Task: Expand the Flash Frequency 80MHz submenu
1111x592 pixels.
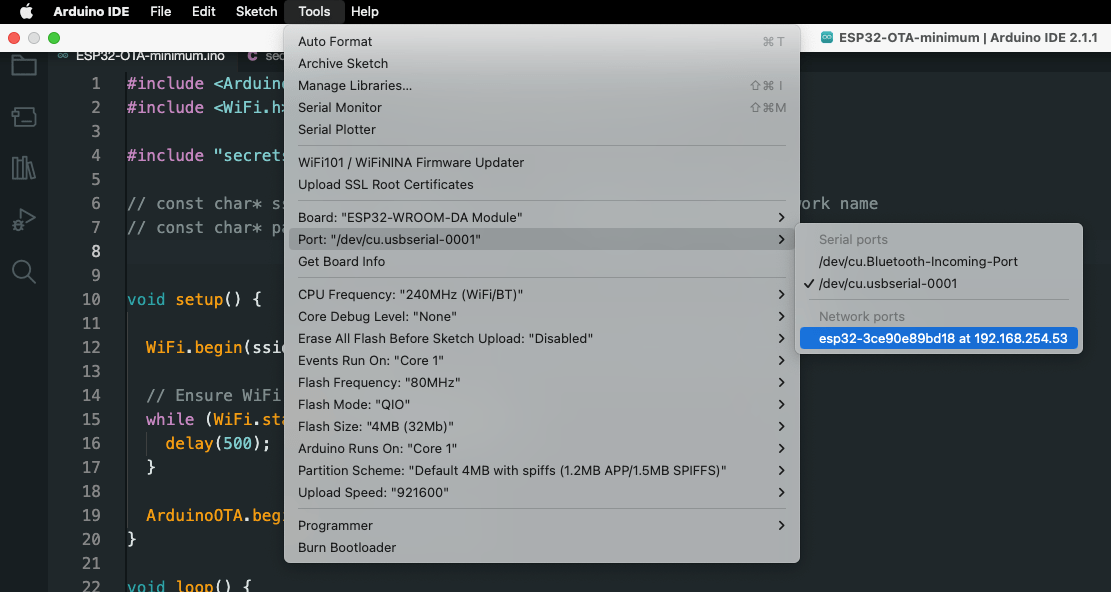Action: [542, 382]
